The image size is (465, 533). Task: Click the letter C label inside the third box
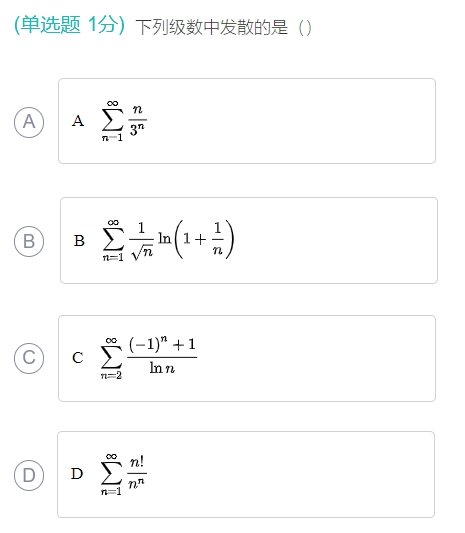[x=78, y=358]
